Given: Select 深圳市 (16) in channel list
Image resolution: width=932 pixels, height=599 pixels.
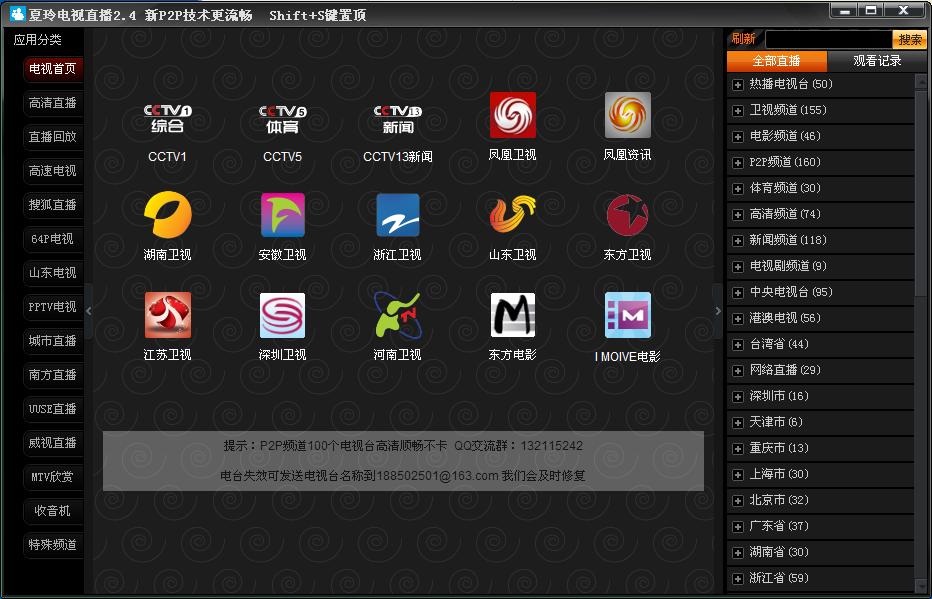Looking at the screenshot, I should click(820, 397).
